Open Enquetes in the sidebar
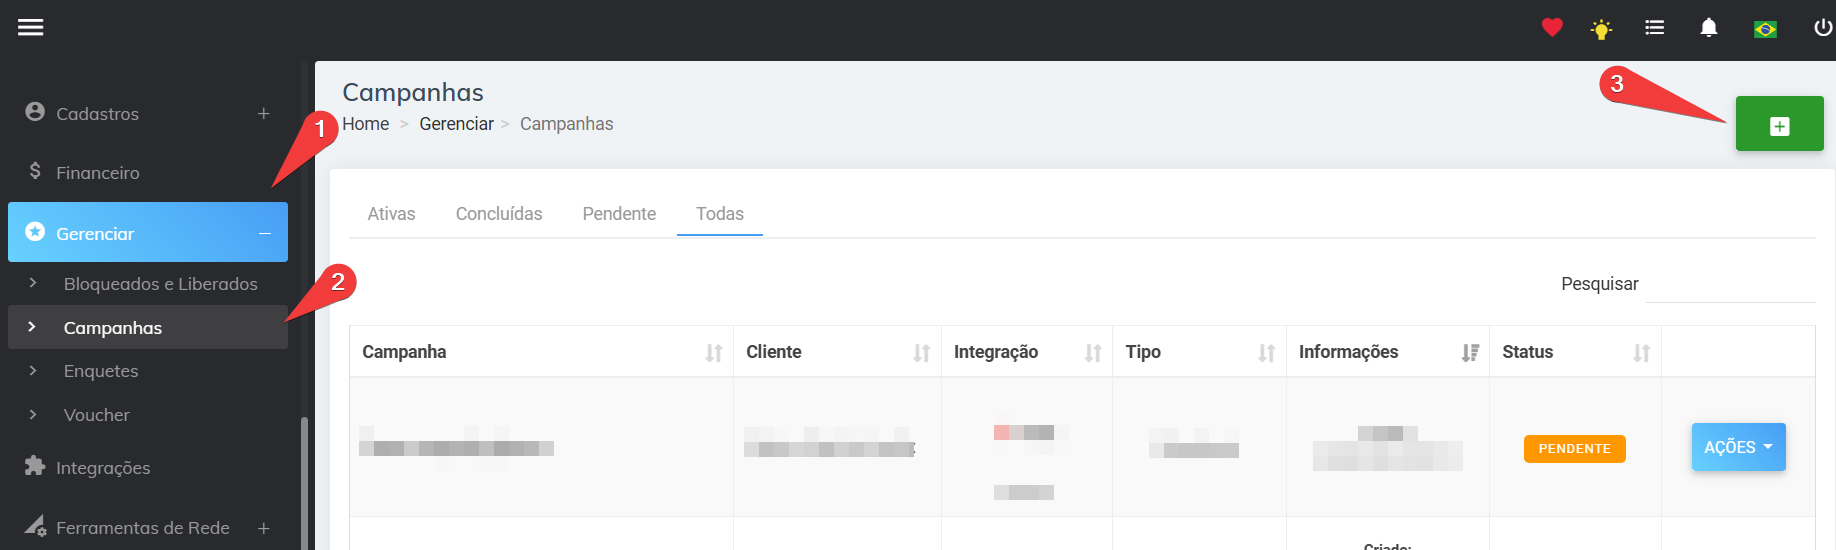The height and width of the screenshot is (550, 1836). pos(101,371)
